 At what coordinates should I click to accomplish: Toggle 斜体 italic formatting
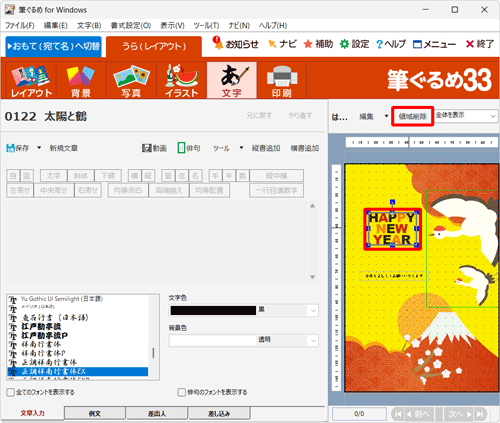pos(81,176)
